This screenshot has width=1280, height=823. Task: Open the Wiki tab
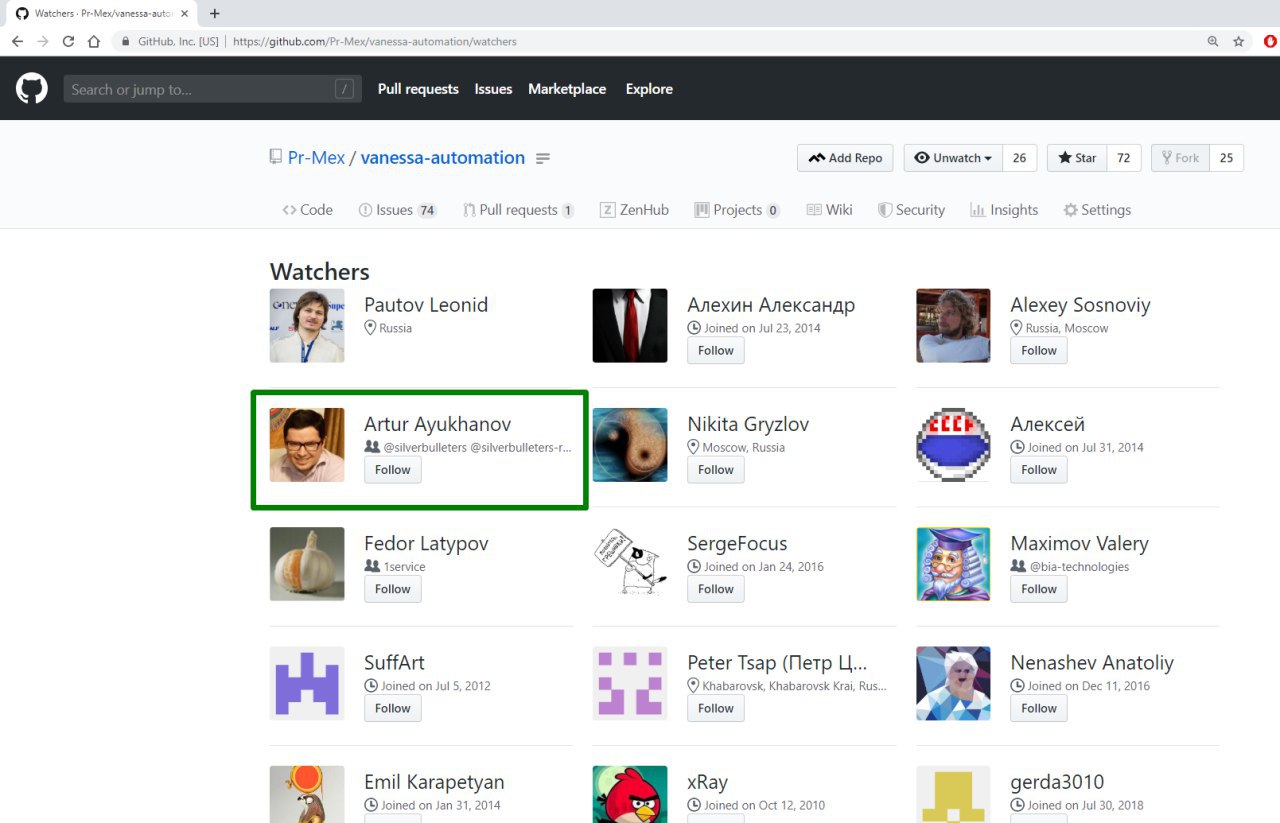(829, 210)
